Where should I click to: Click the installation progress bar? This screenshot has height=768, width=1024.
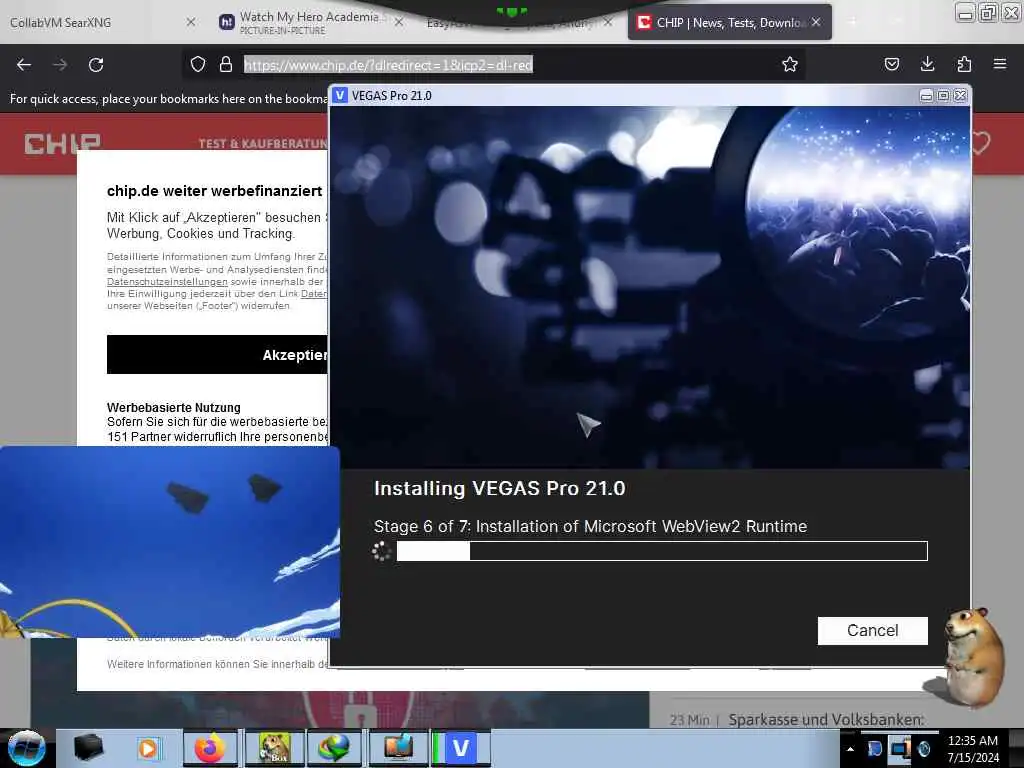(x=662, y=551)
